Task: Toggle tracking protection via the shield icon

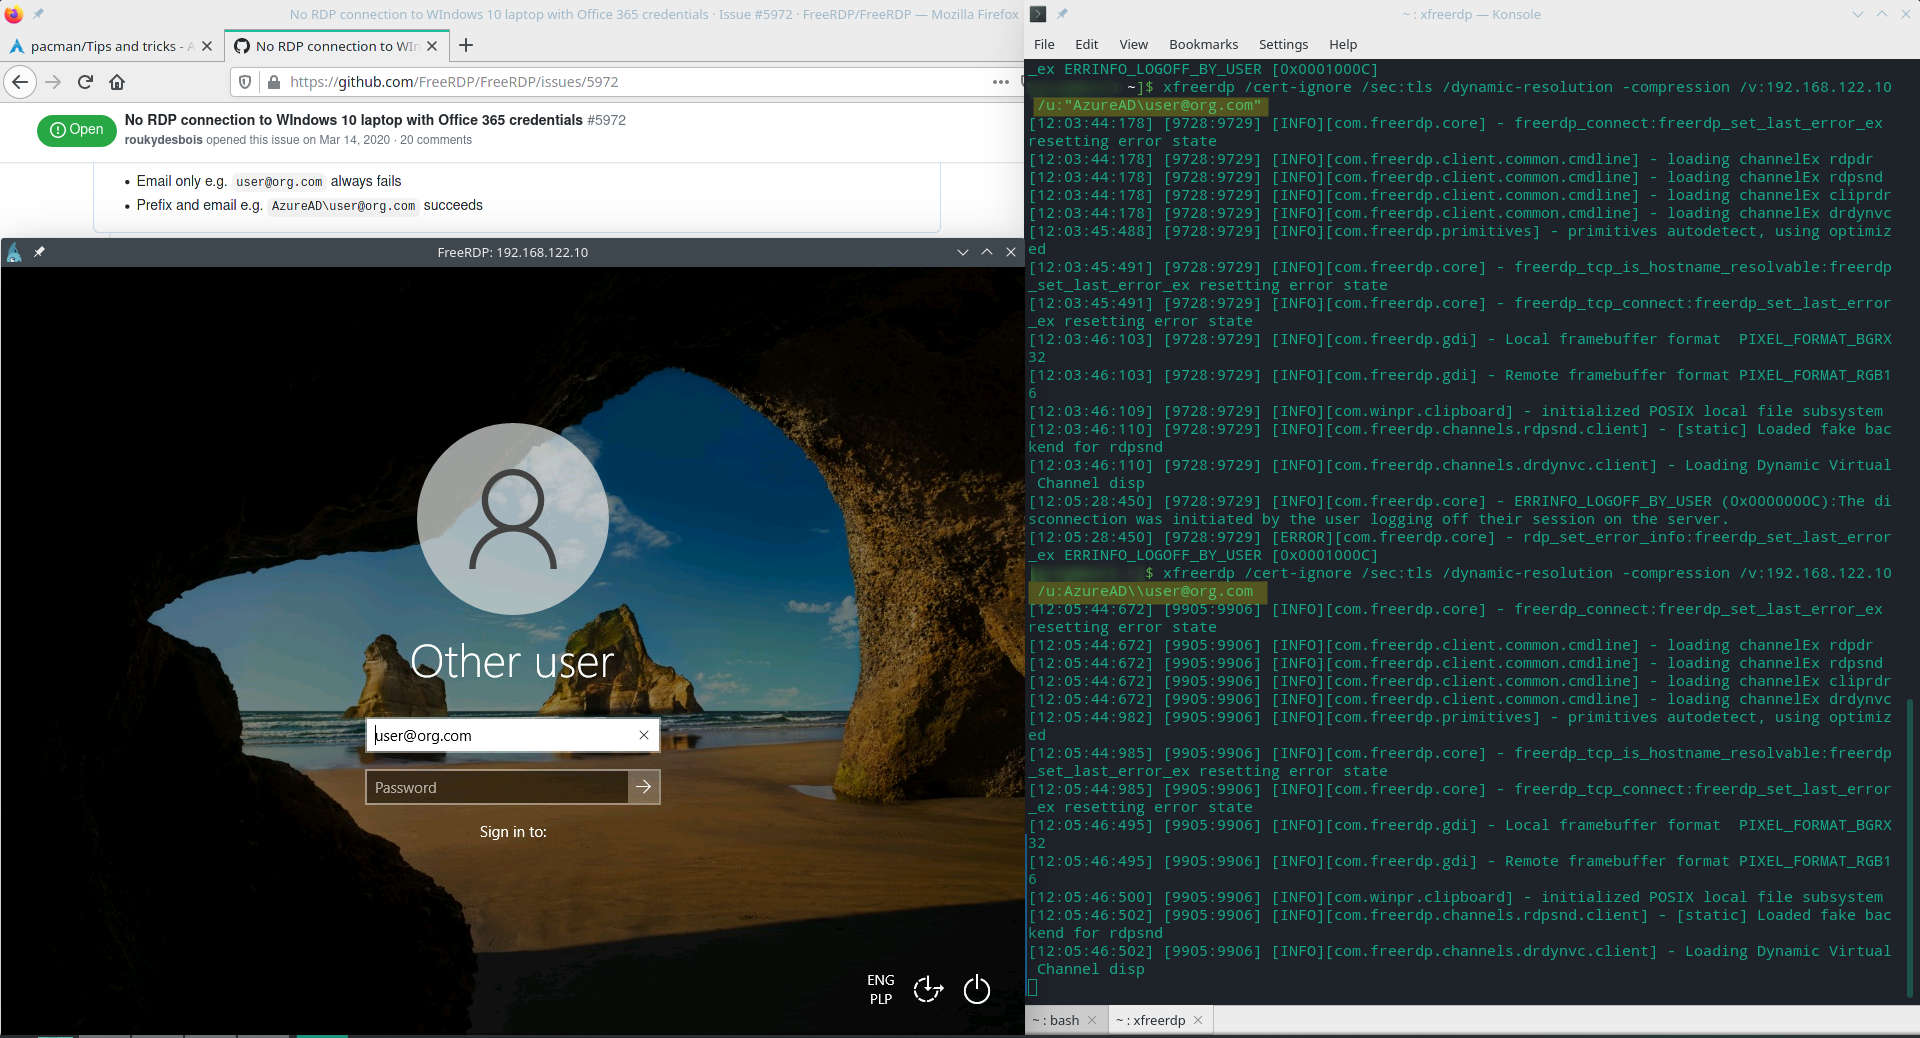Action: click(x=244, y=83)
